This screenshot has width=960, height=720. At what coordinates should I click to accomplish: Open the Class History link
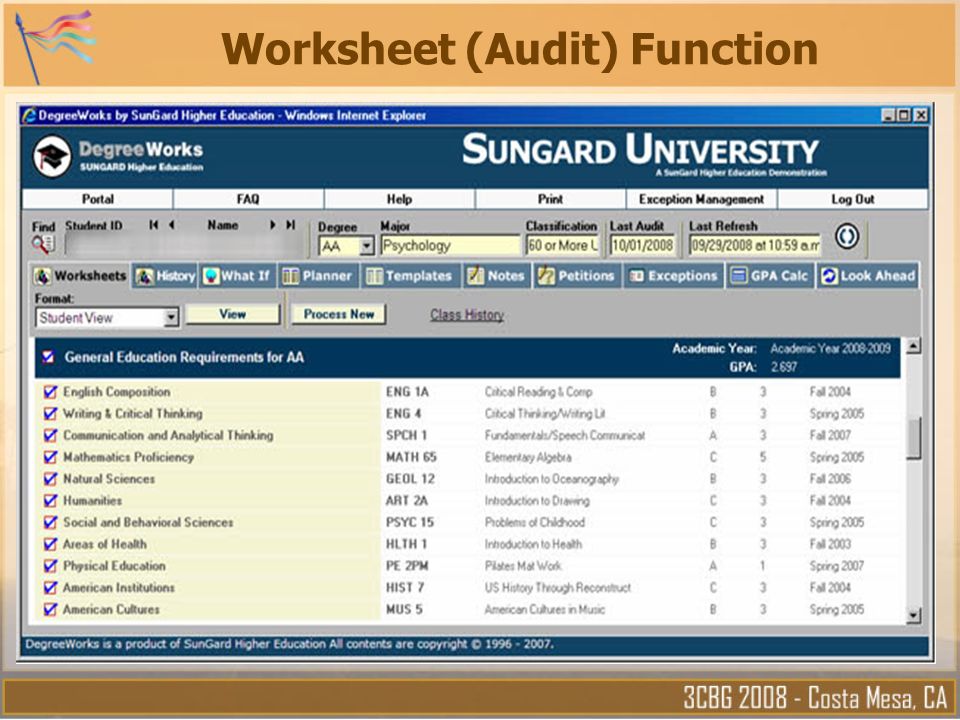[x=467, y=315]
